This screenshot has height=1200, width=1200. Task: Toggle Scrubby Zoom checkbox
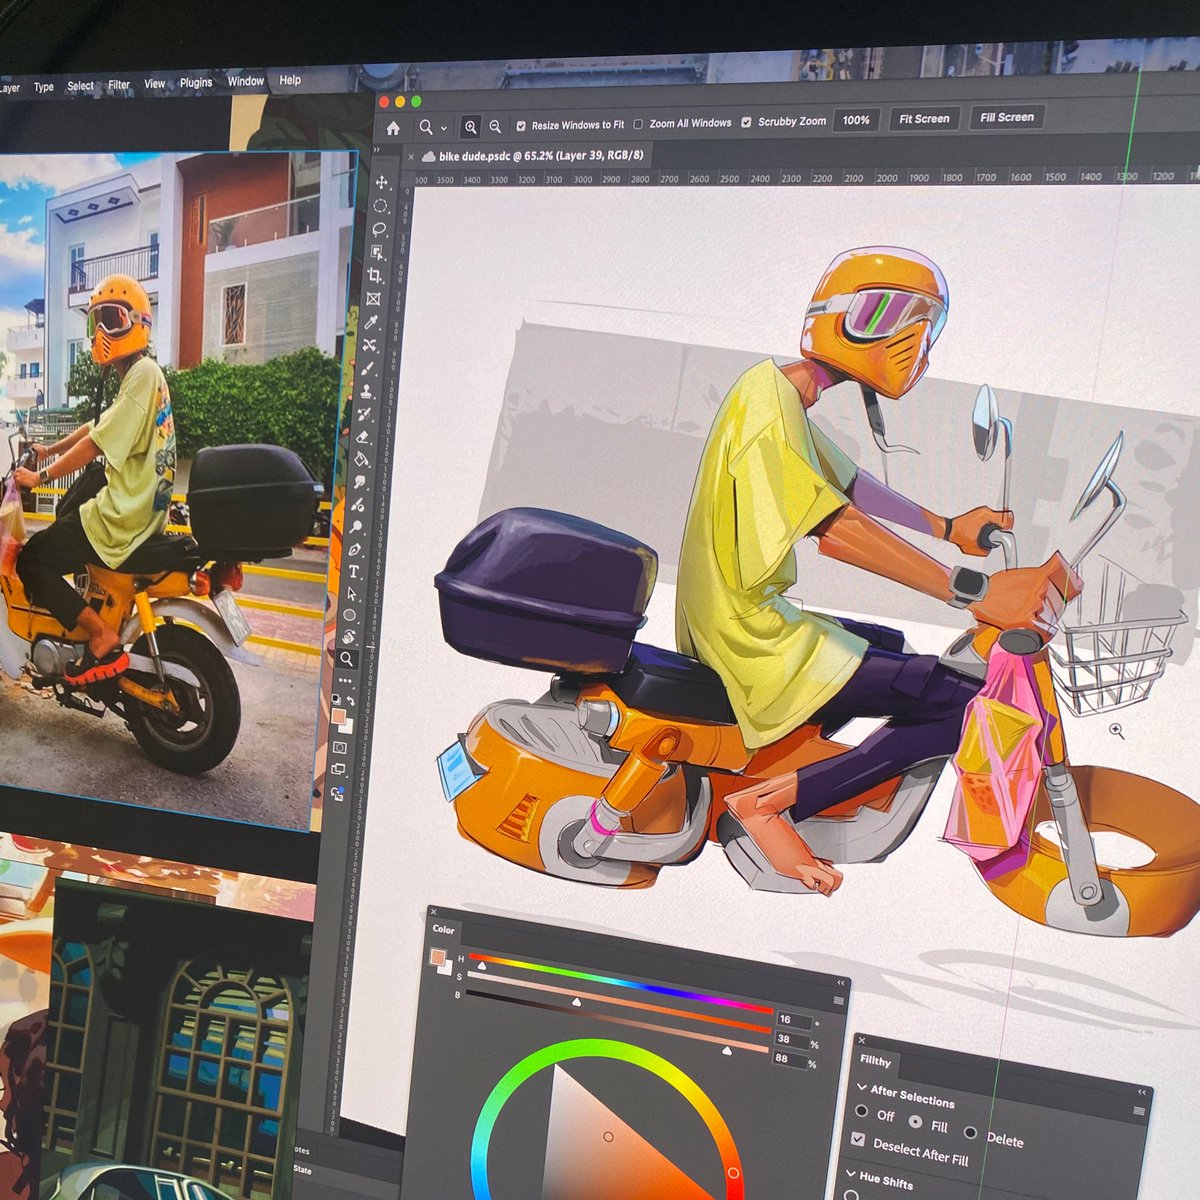point(746,122)
